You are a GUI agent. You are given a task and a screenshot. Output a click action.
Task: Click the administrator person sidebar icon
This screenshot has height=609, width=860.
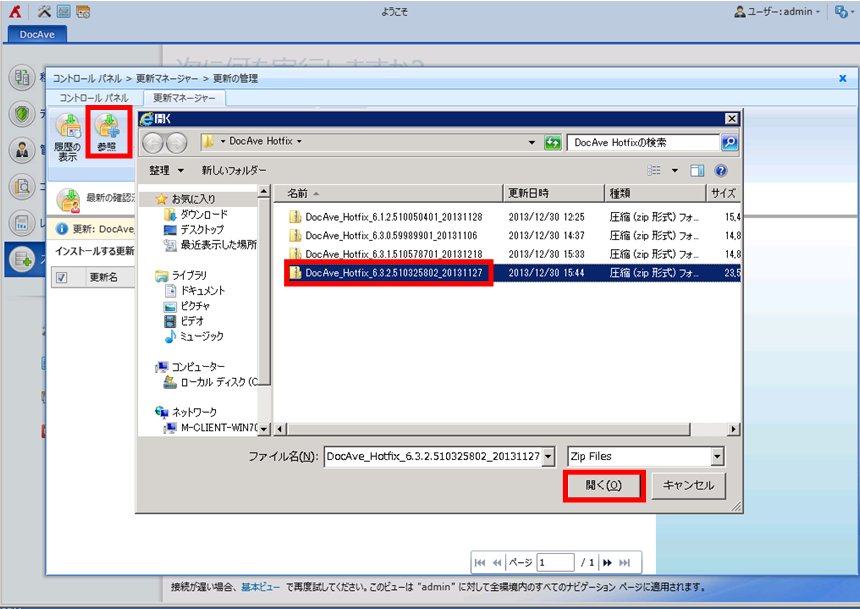click(x=22, y=150)
